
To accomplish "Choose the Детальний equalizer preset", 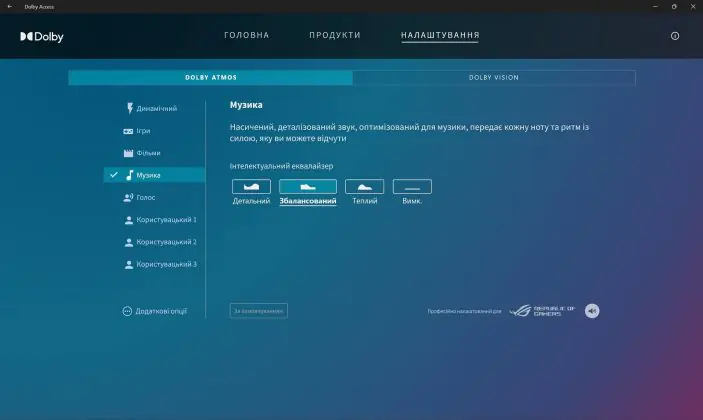I will coord(251,186).
